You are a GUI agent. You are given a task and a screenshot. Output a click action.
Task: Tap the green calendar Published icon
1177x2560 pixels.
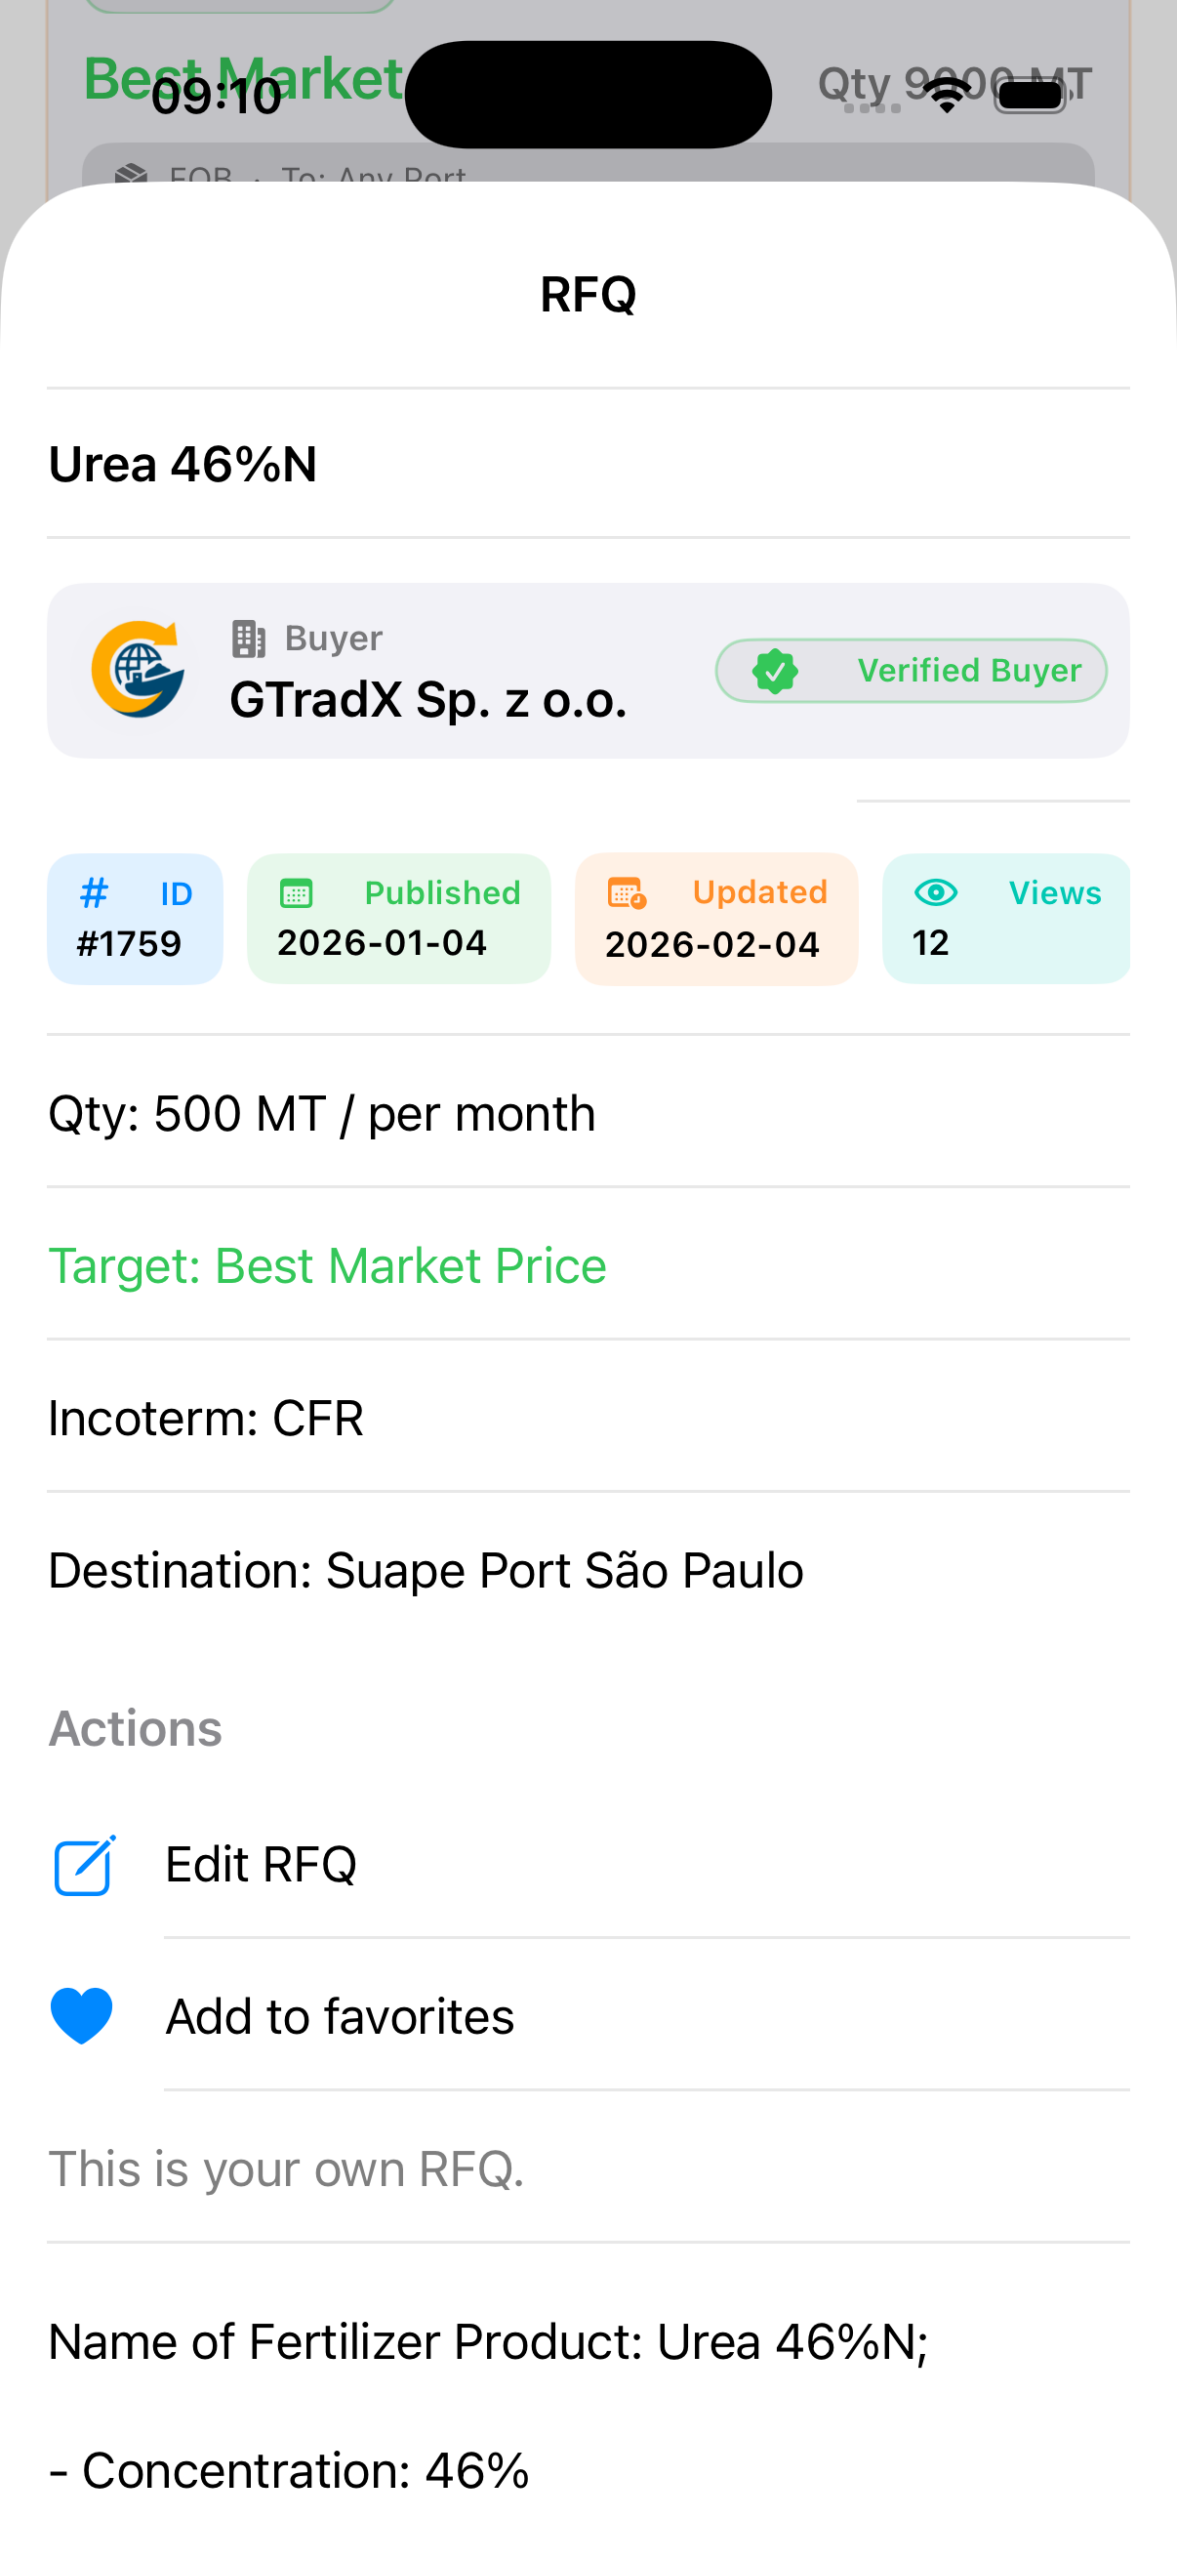click(x=296, y=892)
